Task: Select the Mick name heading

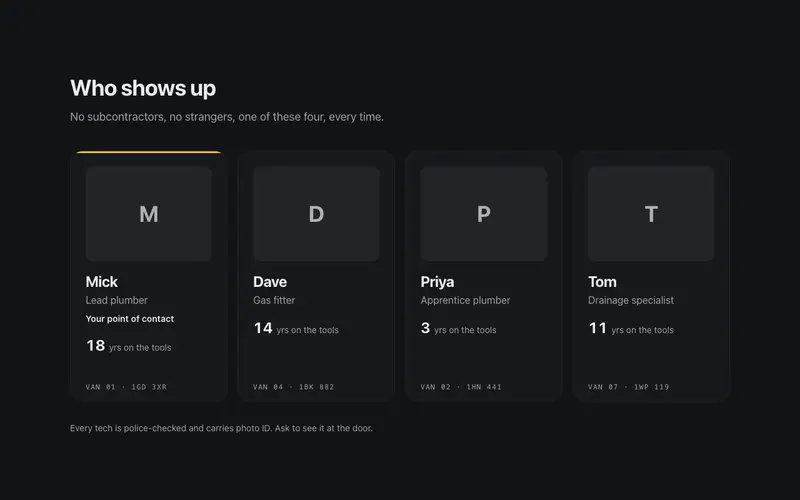Action: [102, 282]
